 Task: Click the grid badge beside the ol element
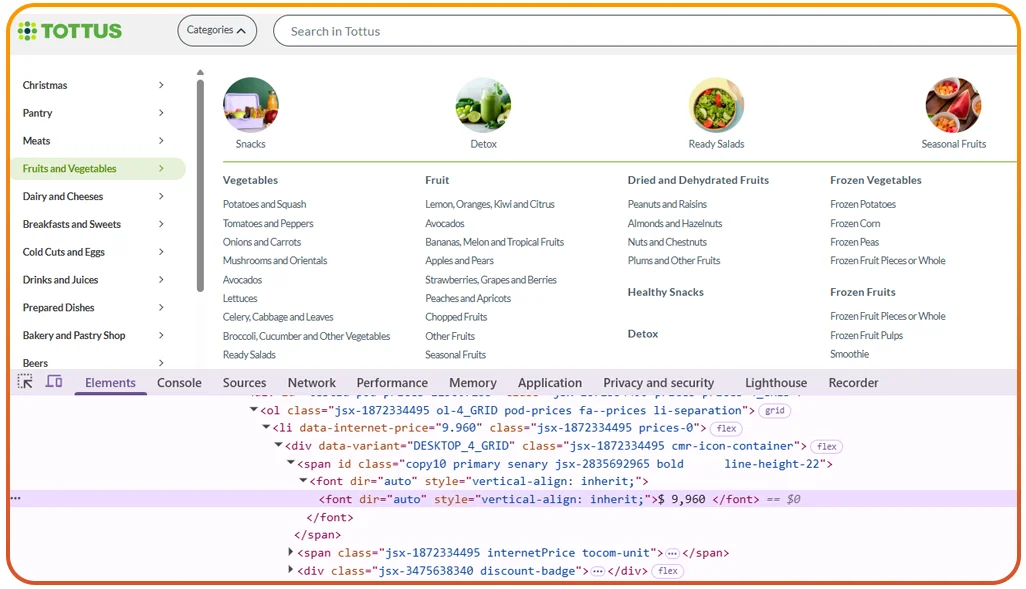[774, 410]
